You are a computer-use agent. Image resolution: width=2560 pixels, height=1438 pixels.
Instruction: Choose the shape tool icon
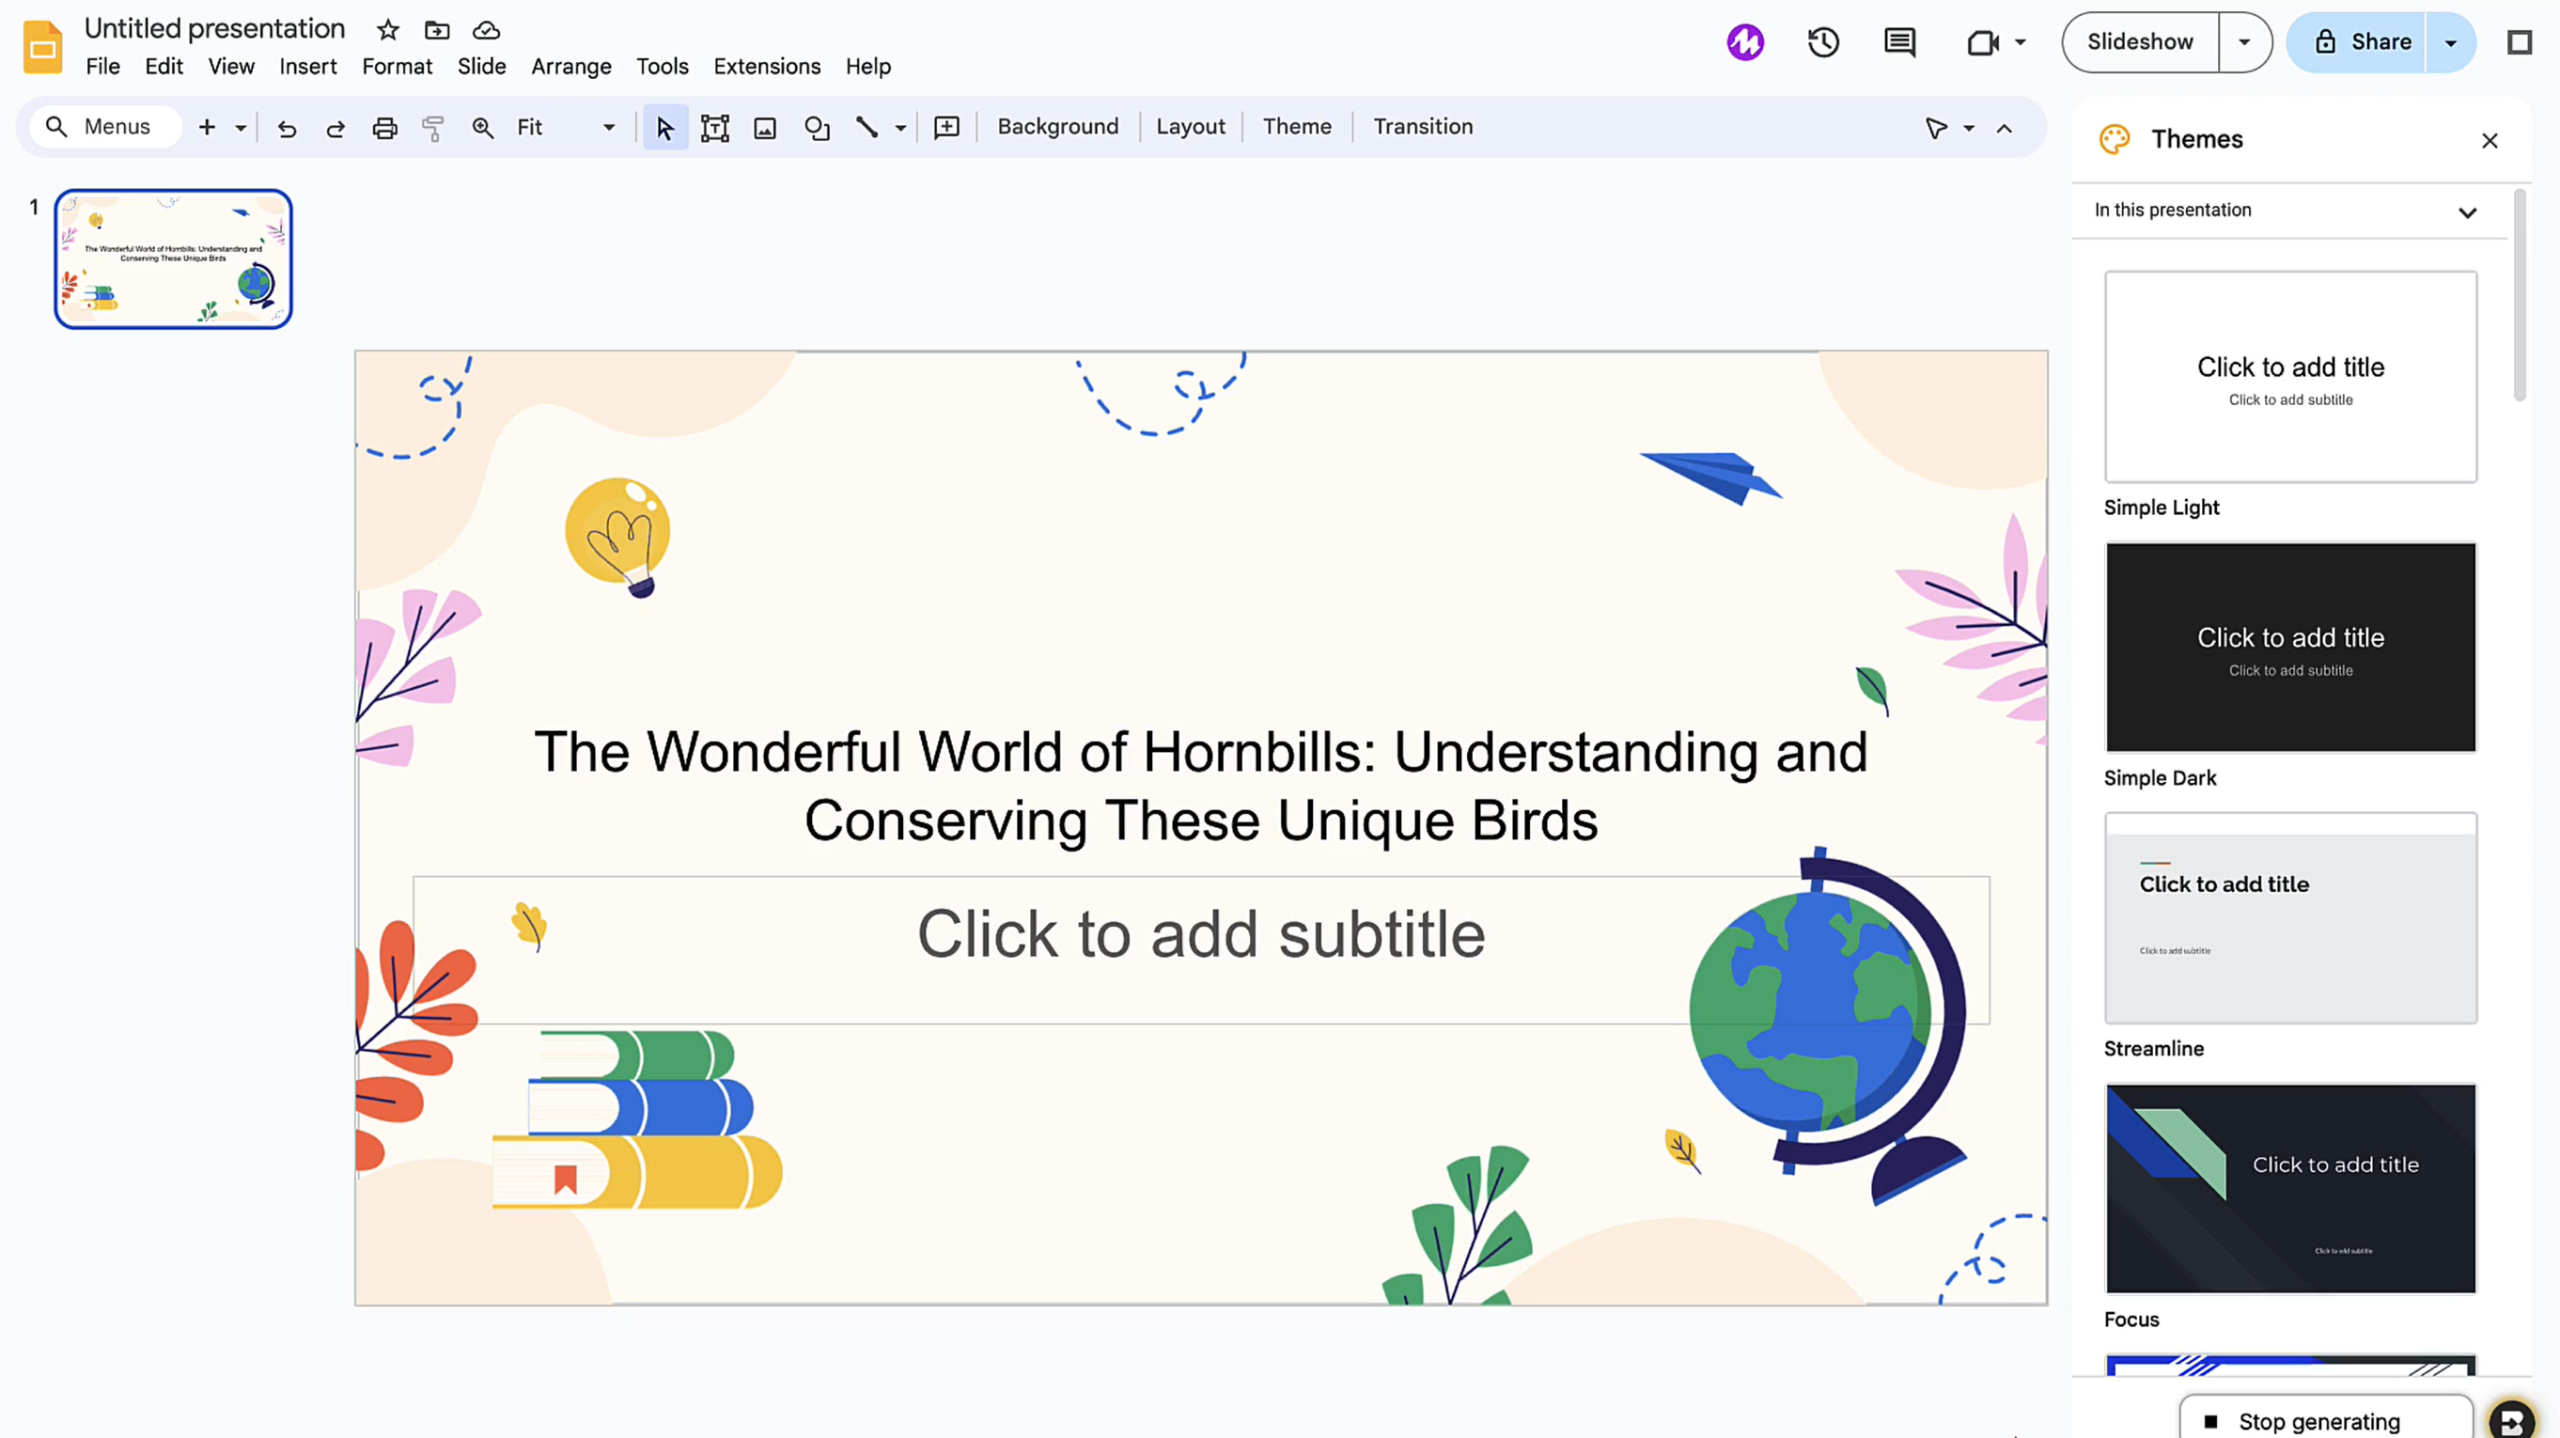817,128
